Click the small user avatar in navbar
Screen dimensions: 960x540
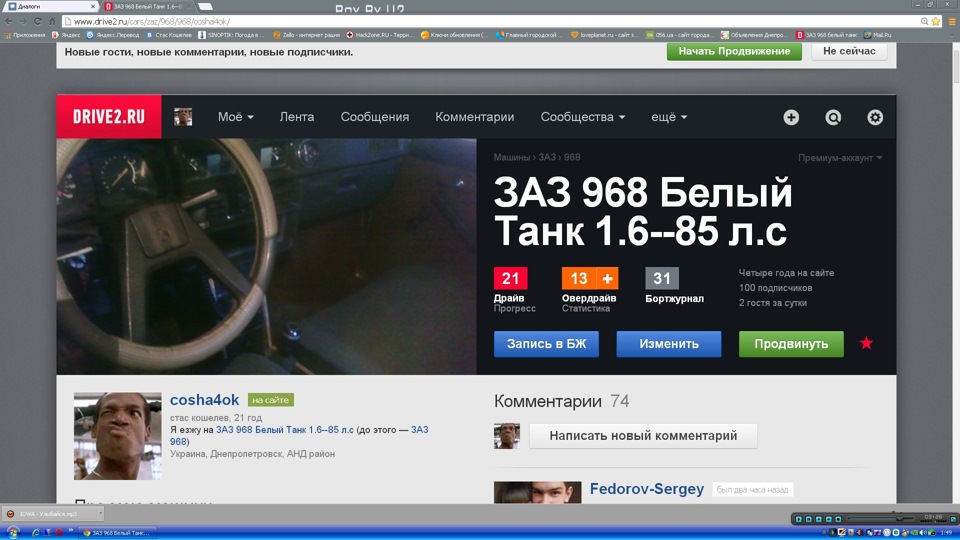tap(183, 116)
